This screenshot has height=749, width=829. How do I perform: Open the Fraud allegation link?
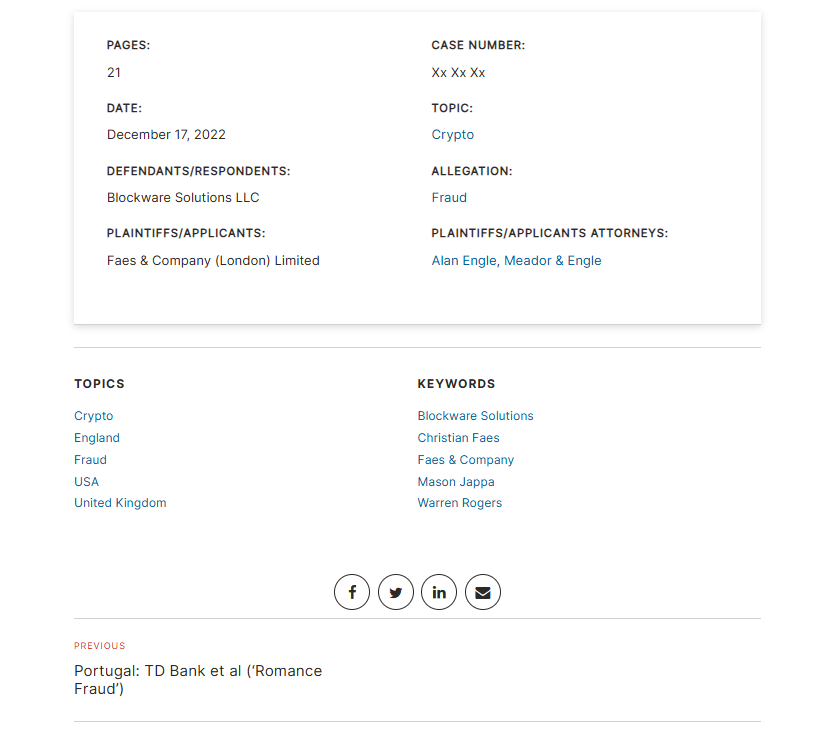pyautogui.click(x=449, y=198)
